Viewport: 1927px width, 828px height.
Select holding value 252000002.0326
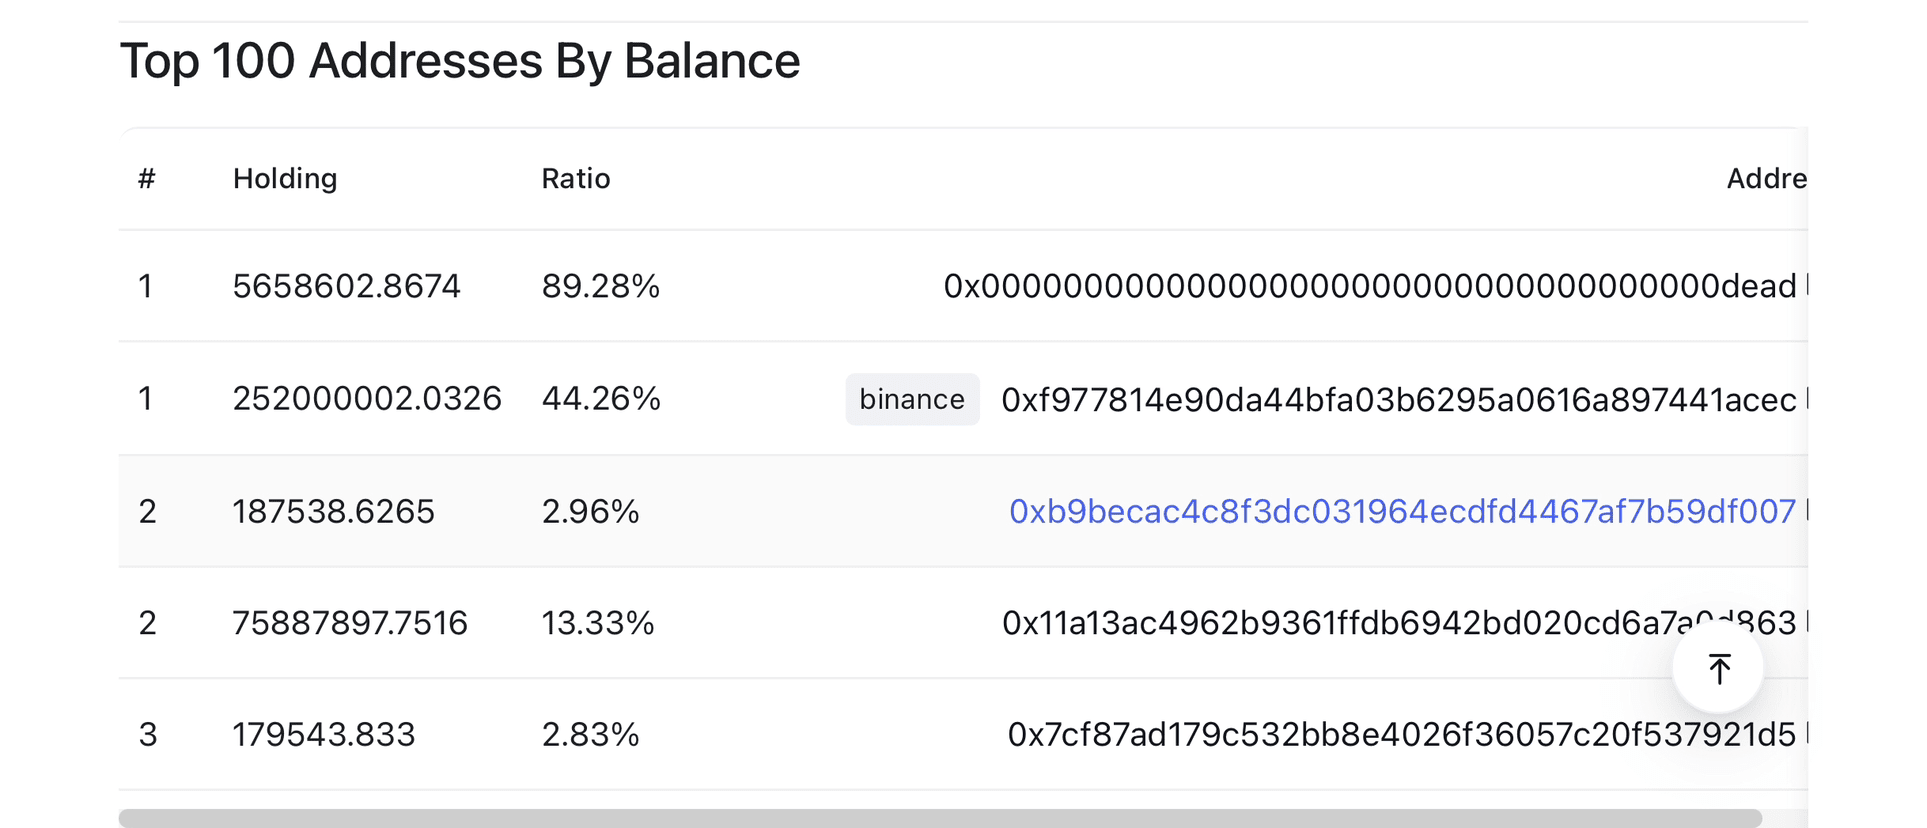[367, 398]
